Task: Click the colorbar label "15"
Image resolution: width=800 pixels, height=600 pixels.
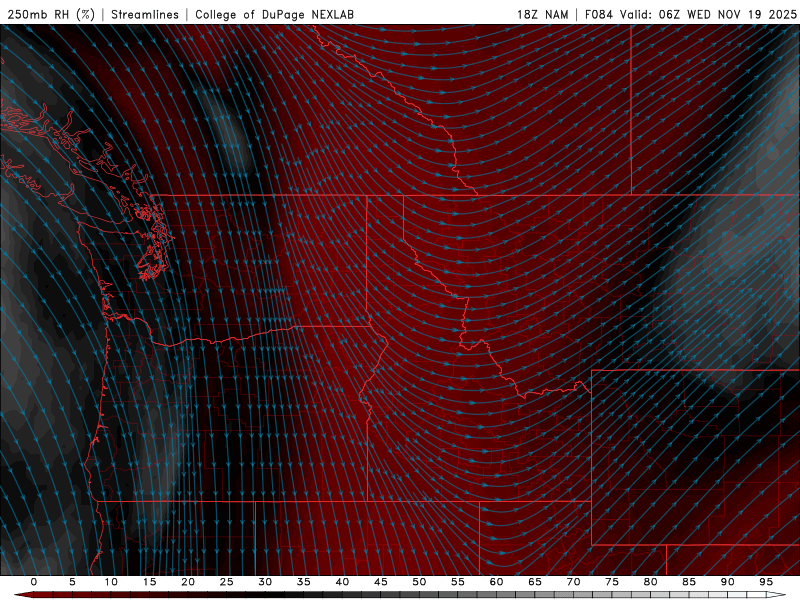Action: (149, 582)
